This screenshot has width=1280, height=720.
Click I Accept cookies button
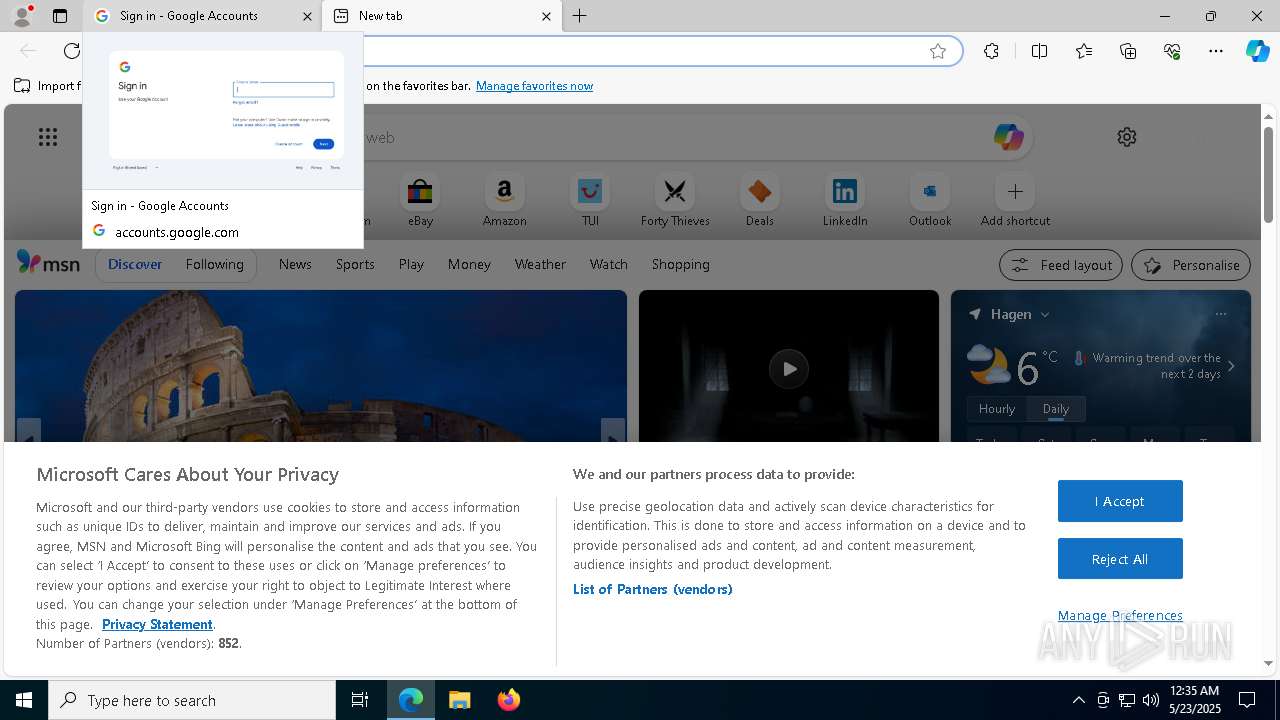pos(1120,501)
